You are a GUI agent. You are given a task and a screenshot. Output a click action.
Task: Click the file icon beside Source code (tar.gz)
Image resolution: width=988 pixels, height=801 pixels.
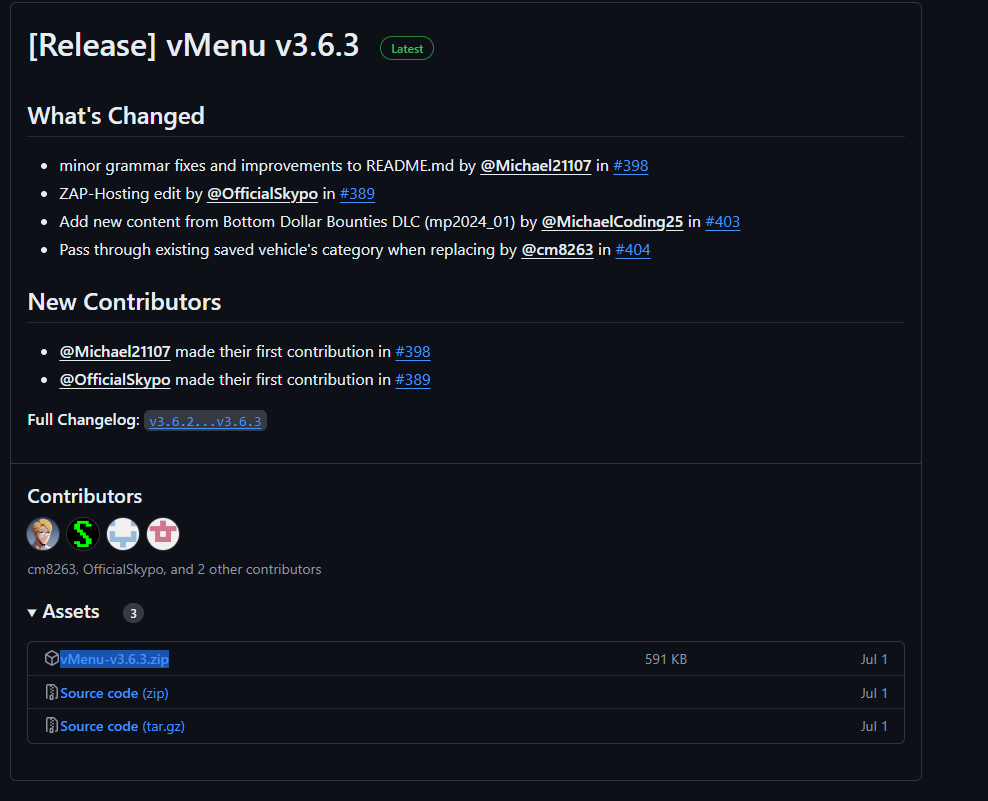(x=51, y=725)
